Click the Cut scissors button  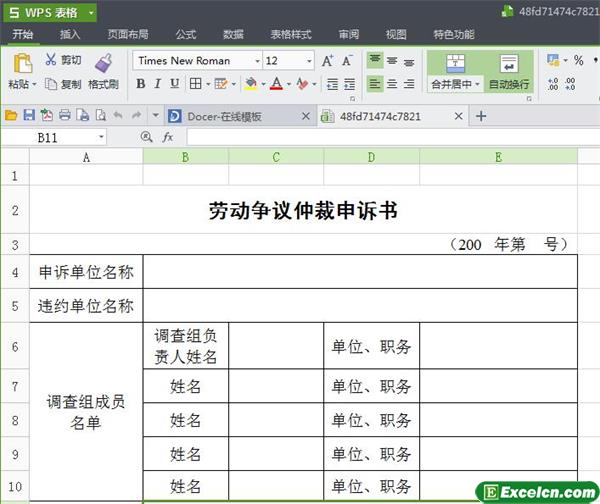coord(63,60)
